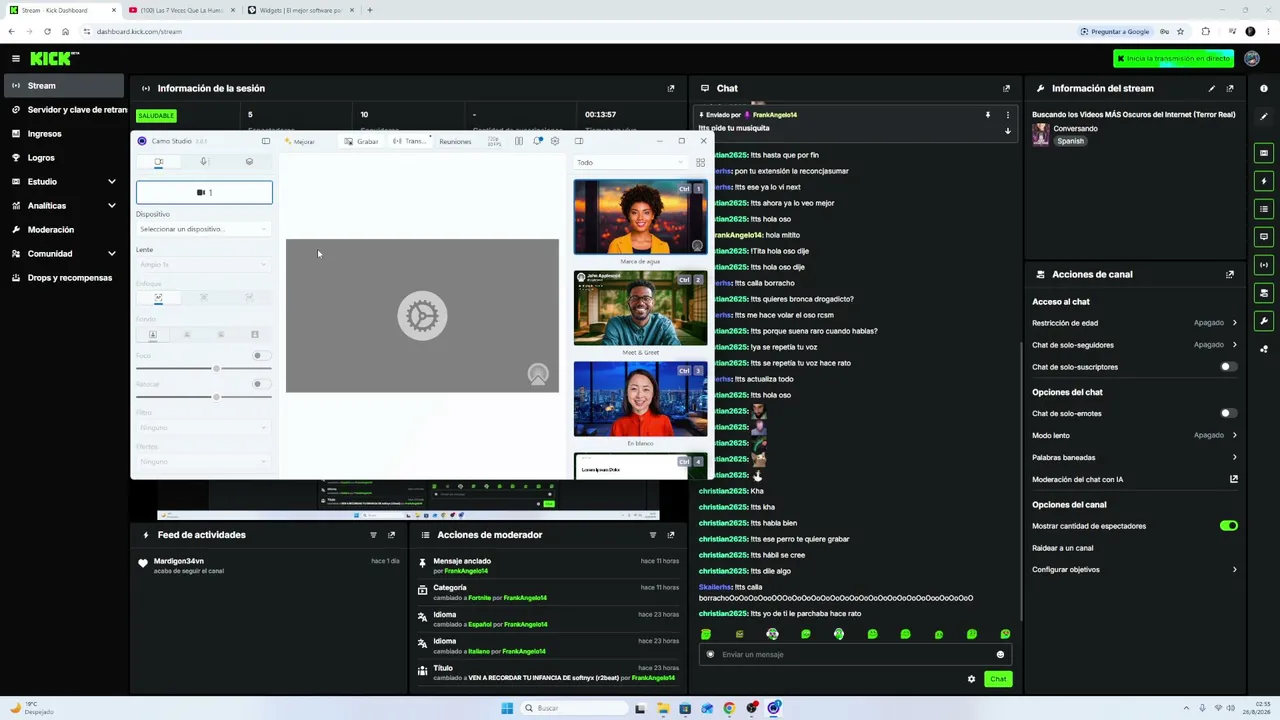Open Chrome from the Windows taskbar
Image resolution: width=1280 pixels, height=720 pixels.
[x=729, y=708]
